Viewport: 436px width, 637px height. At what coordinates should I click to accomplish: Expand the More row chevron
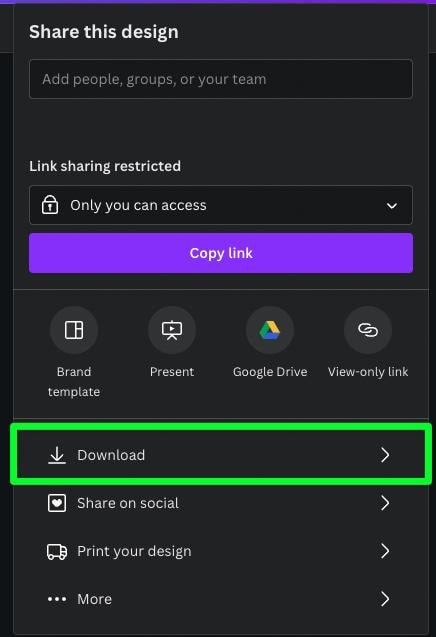click(385, 599)
